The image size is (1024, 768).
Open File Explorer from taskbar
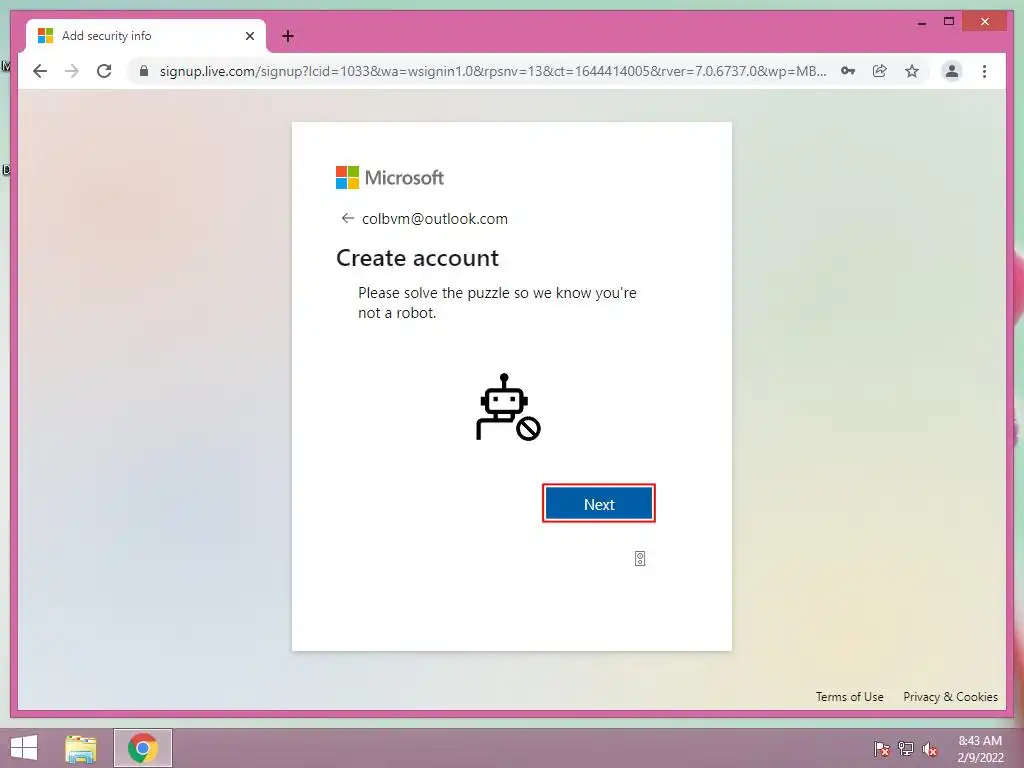click(x=81, y=748)
